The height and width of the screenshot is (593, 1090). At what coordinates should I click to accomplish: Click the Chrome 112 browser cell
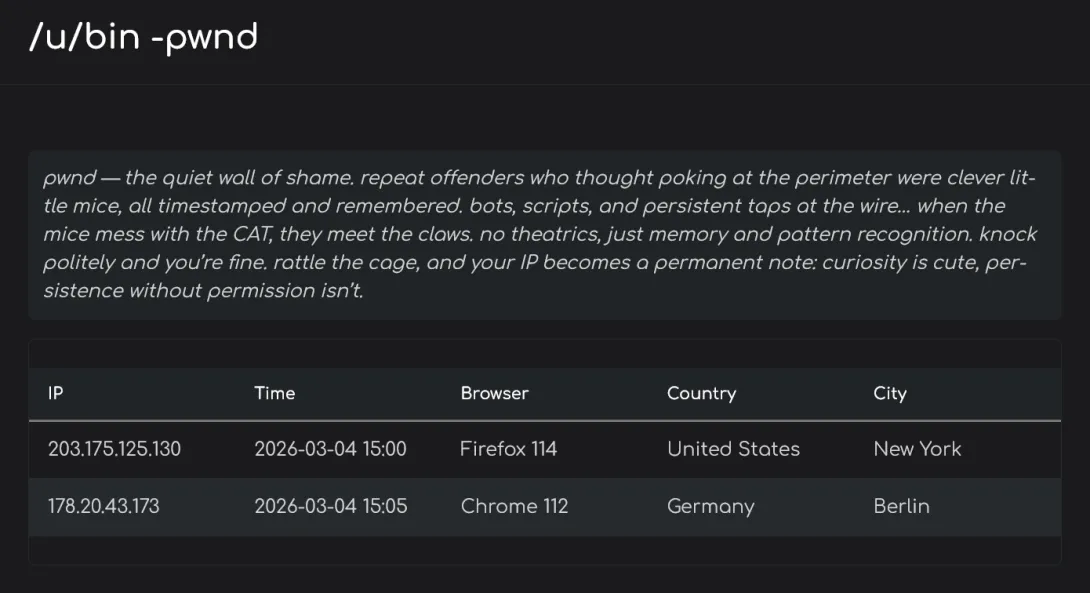point(514,506)
